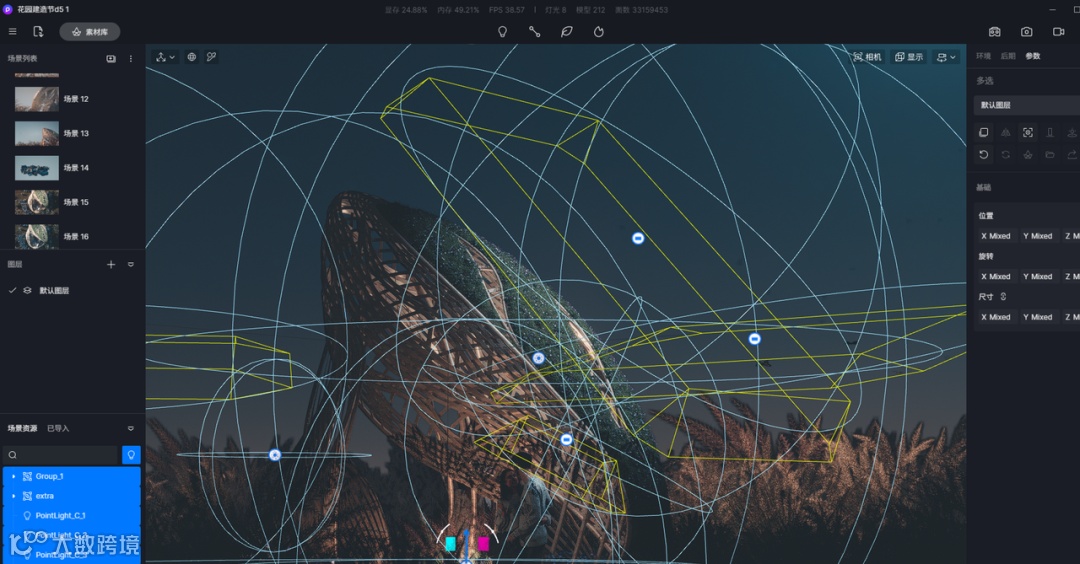Add a new scene in scene list
This screenshot has height=564, width=1080.
111,59
